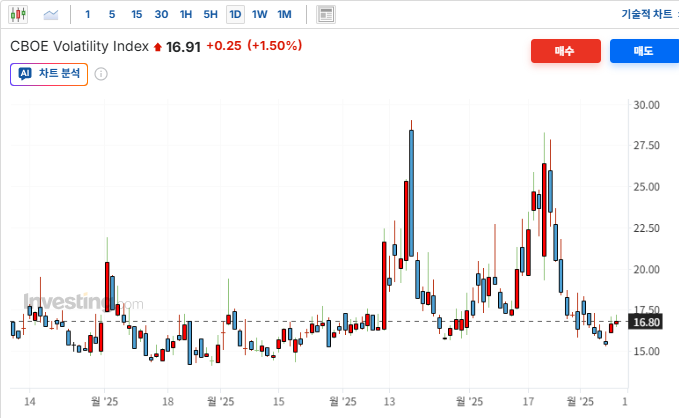The image size is (679, 418).
Task: Click the tallest blue candle near 28.5
Action: click(411, 194)
